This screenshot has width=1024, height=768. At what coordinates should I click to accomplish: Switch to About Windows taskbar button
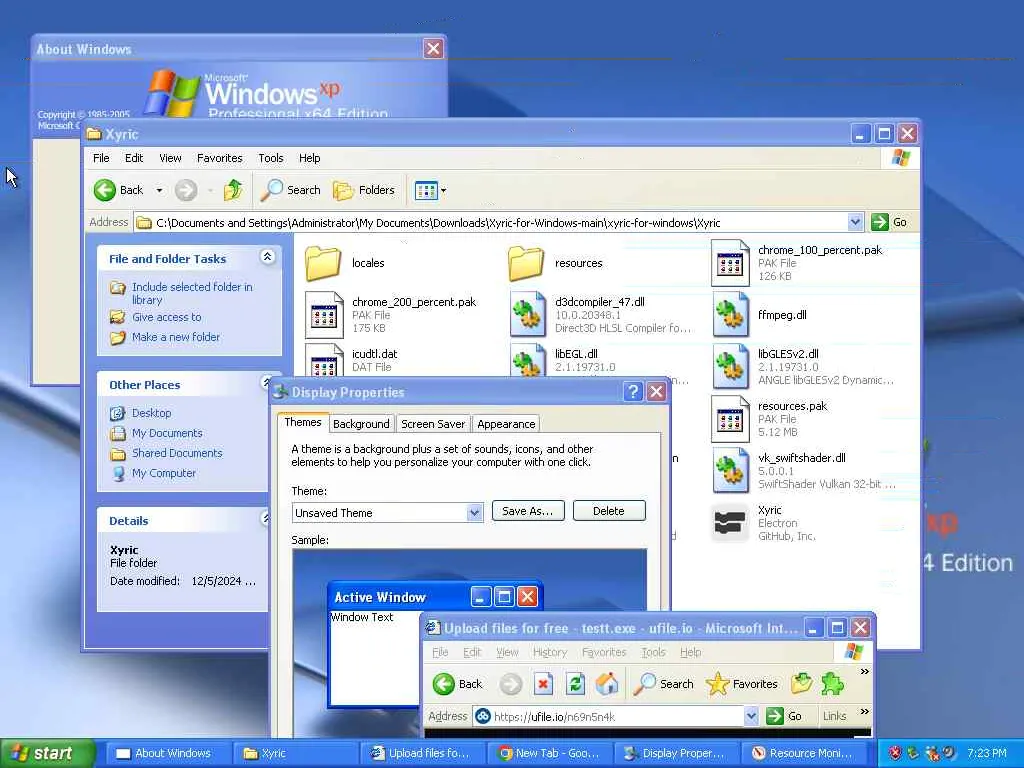tap(168, 754)
